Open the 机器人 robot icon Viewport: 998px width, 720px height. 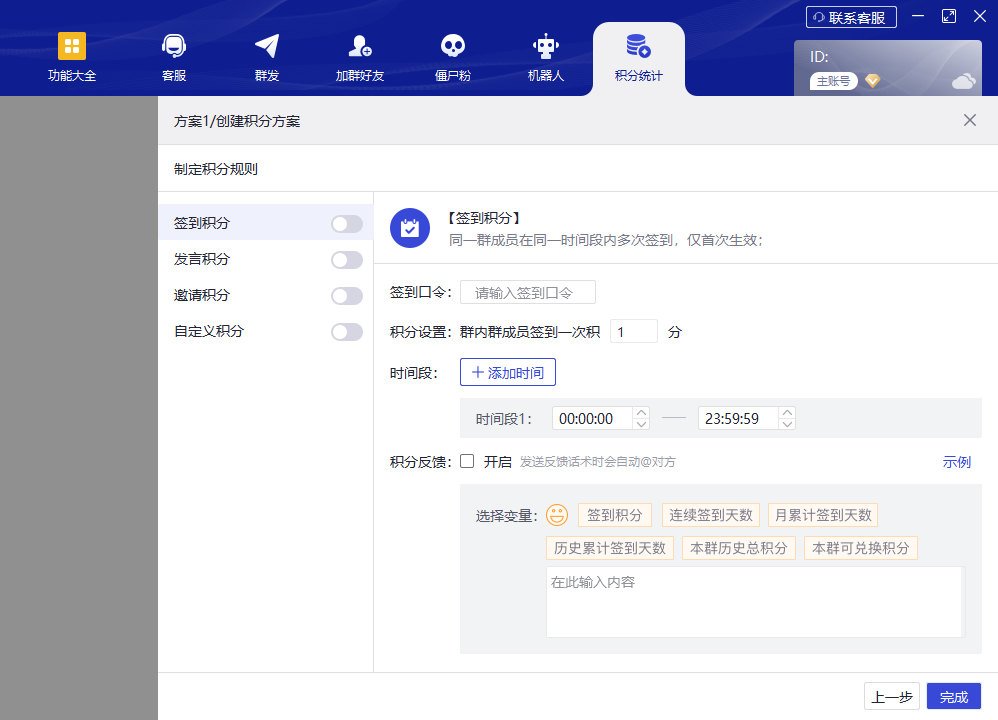point(545,46)
